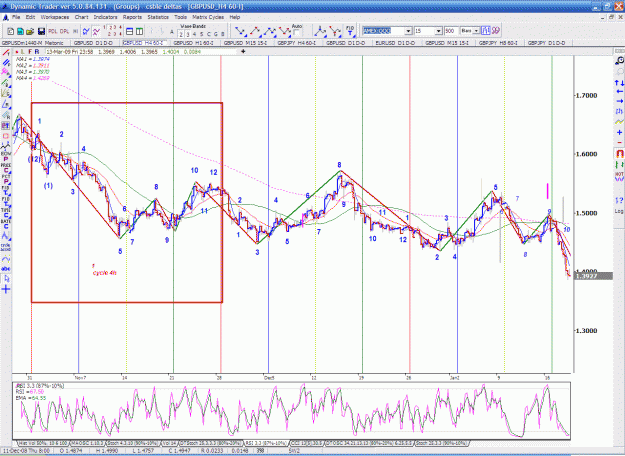
Task: Click the red fork projection icon
Action: pos(335,31)
